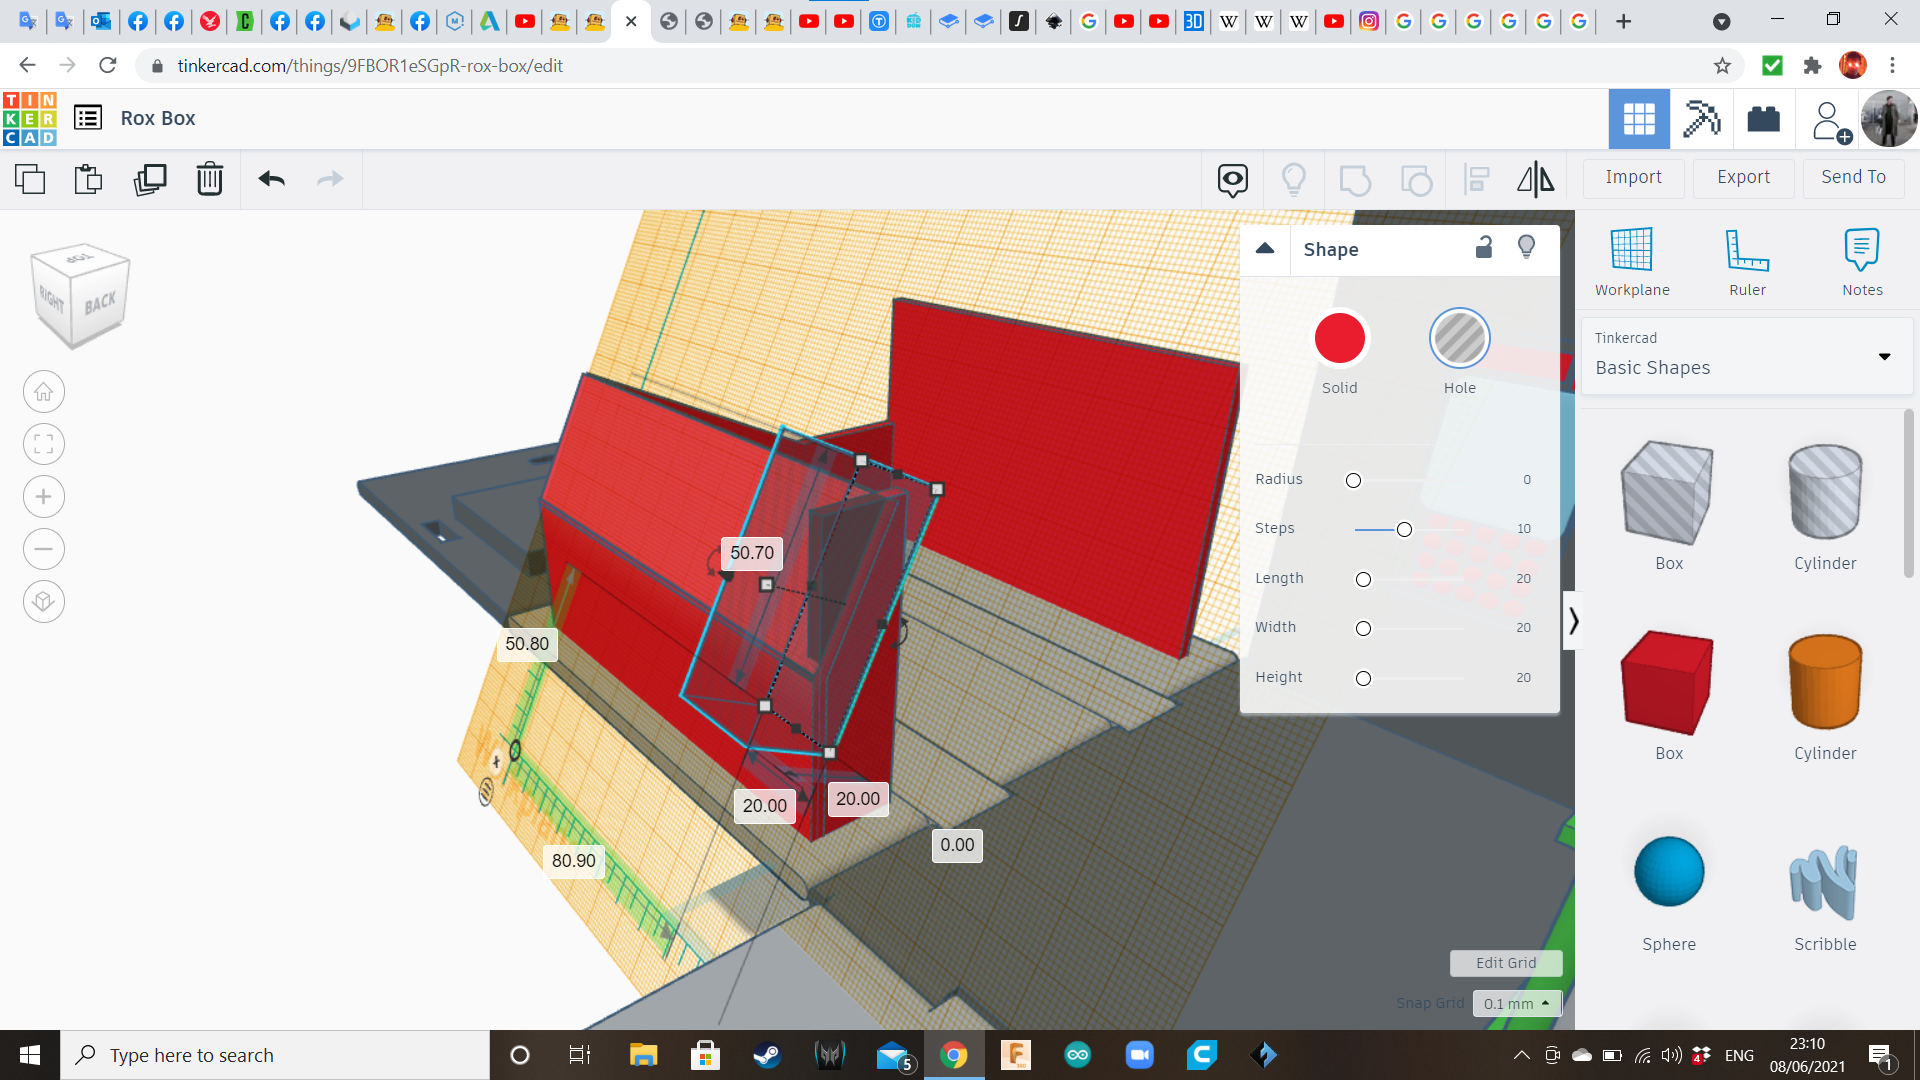Click the Steps slider handle
Viewport: 1920px width, 1080px height.
click(x=1404, y=529)
